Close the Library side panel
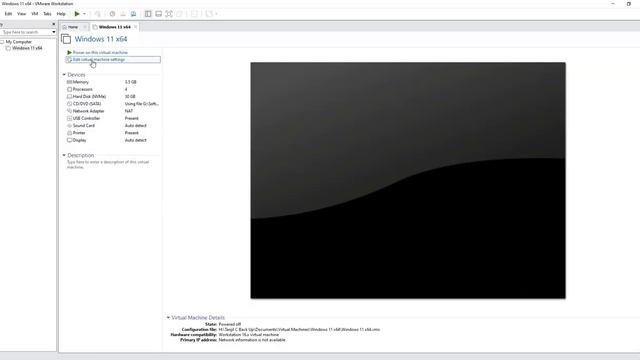The image size is (640, 360). pyautogui.click(x=53, y=24)
